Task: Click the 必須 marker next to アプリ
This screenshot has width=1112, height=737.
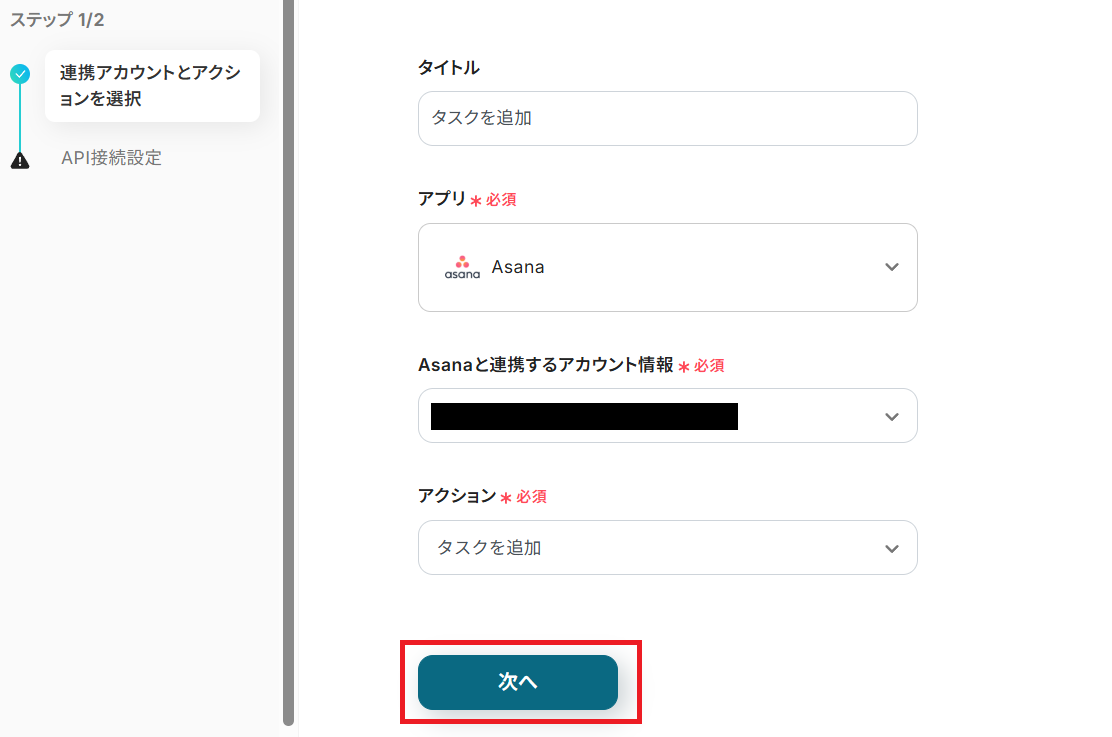Action: point(501,200)
